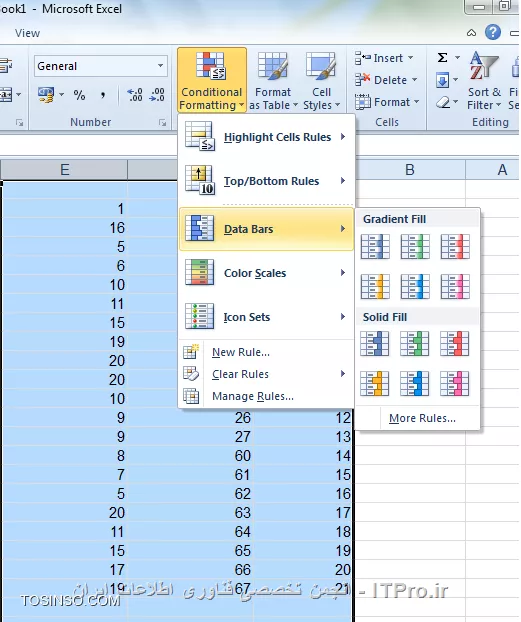Open the Conditional Formatting button

click(x=211, y=81)
